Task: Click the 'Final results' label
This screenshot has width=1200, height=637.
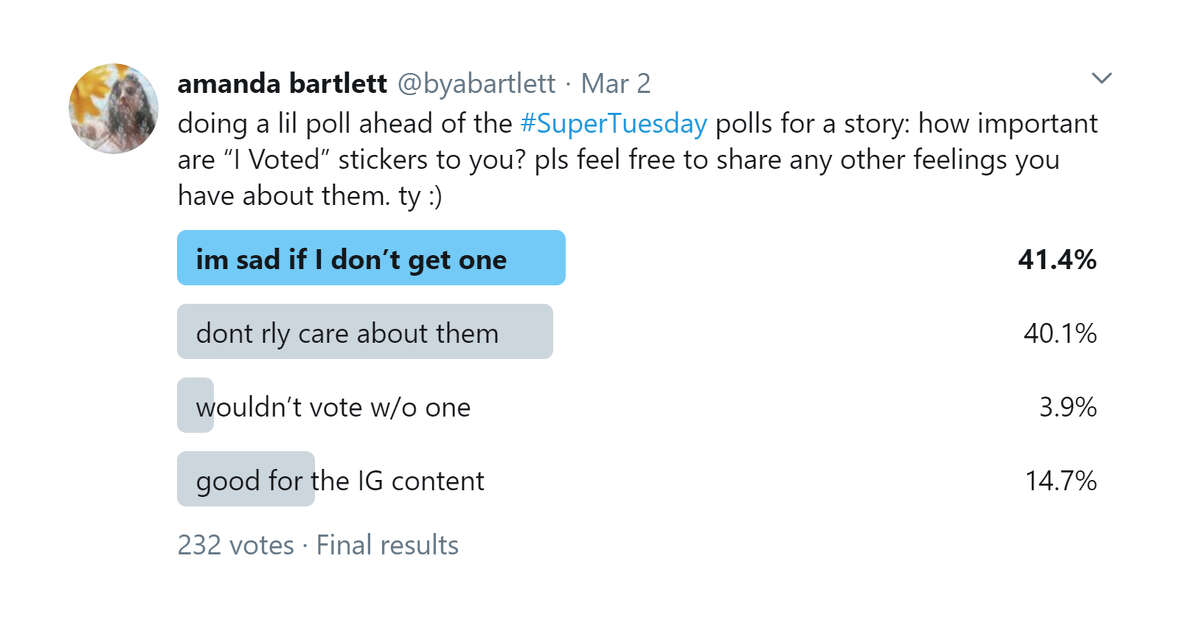Action: coord(387,545)
